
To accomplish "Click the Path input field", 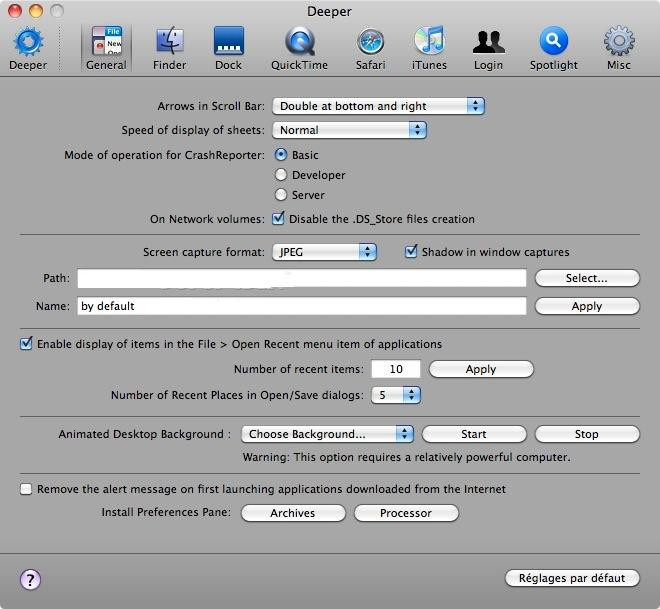I will 302,278.
